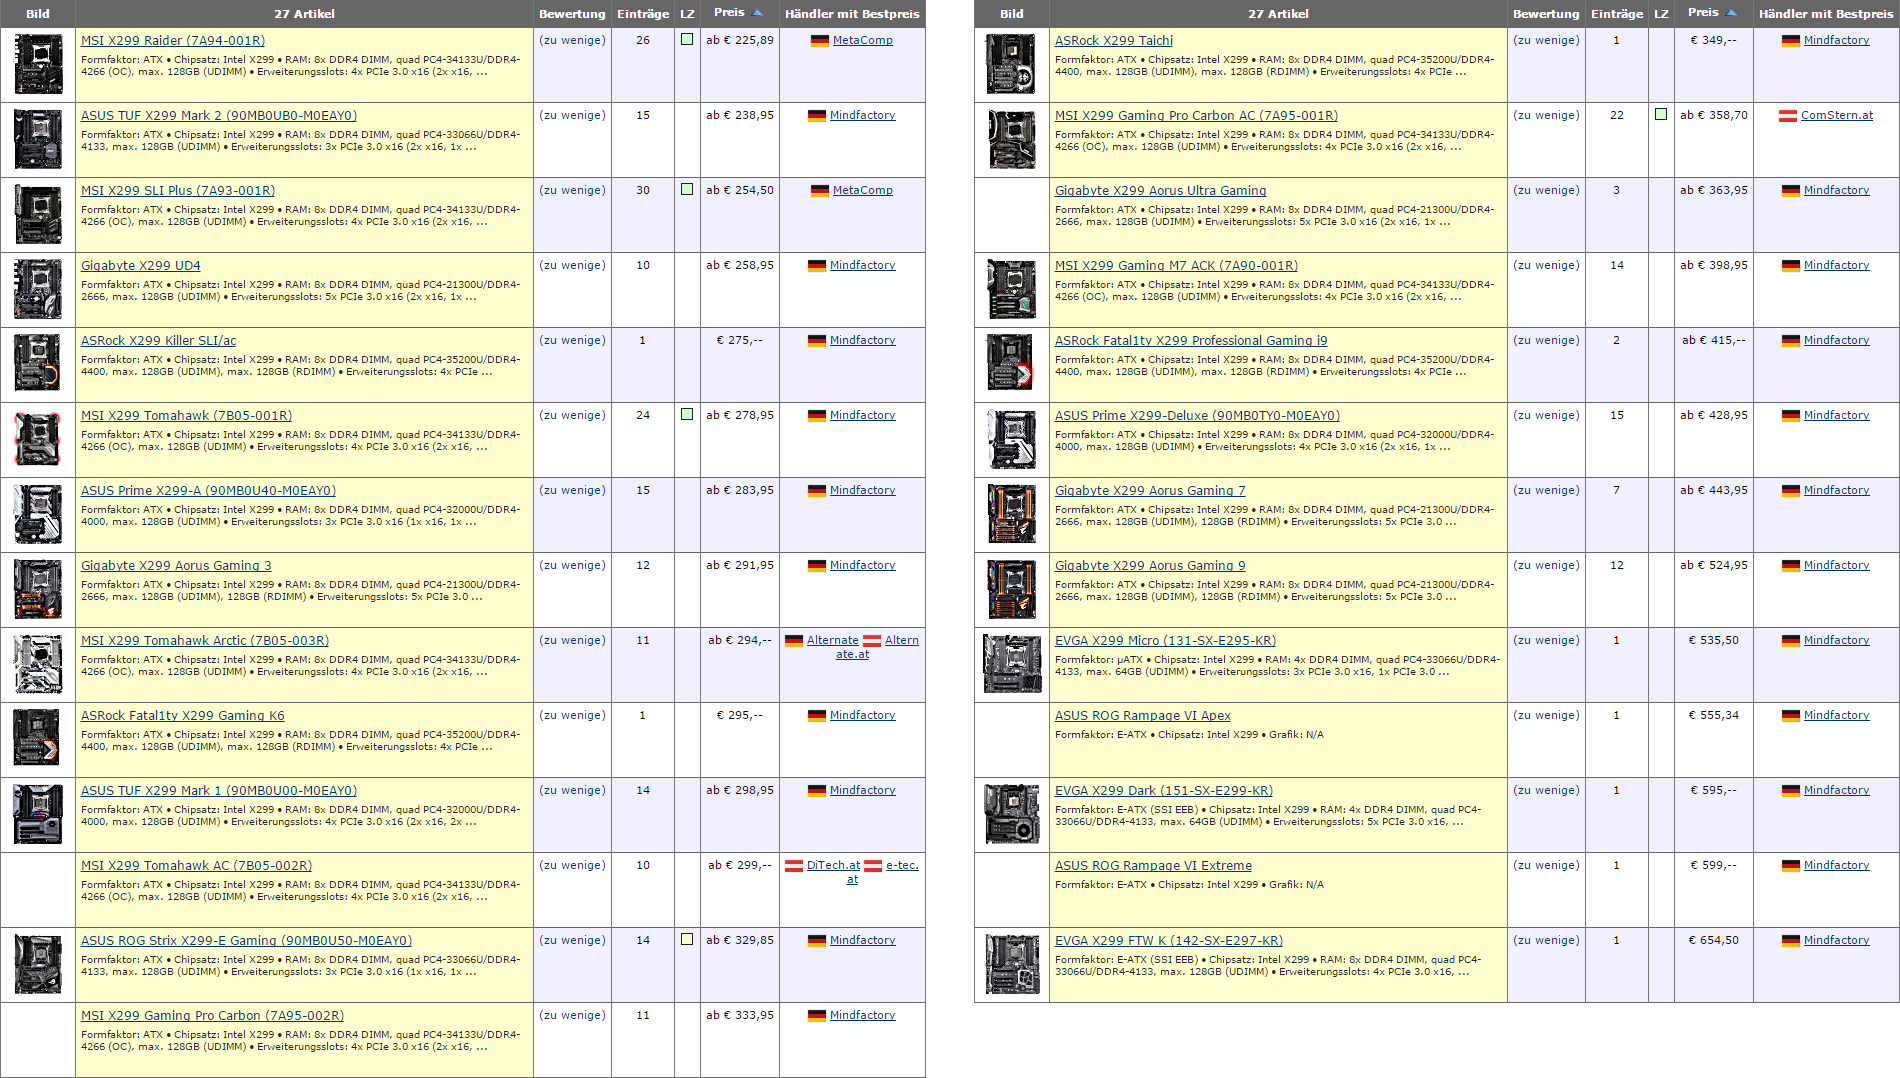Click the Austrian flag beside Alternate.at

(872, 641)
